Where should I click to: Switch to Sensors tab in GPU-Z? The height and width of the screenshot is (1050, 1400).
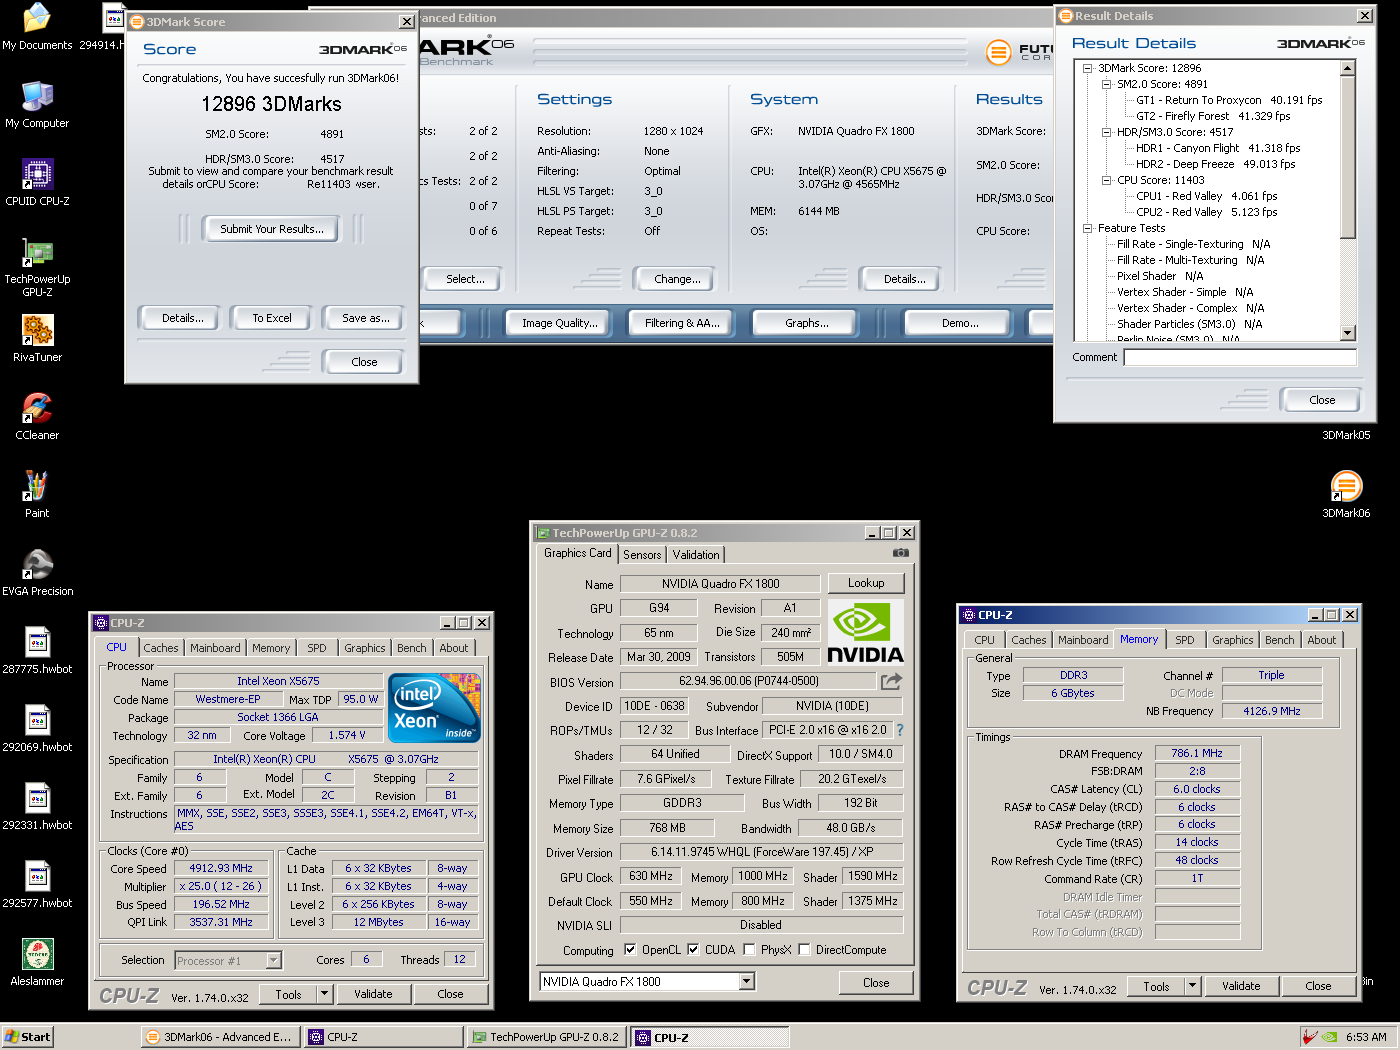(x=642, y=555)
